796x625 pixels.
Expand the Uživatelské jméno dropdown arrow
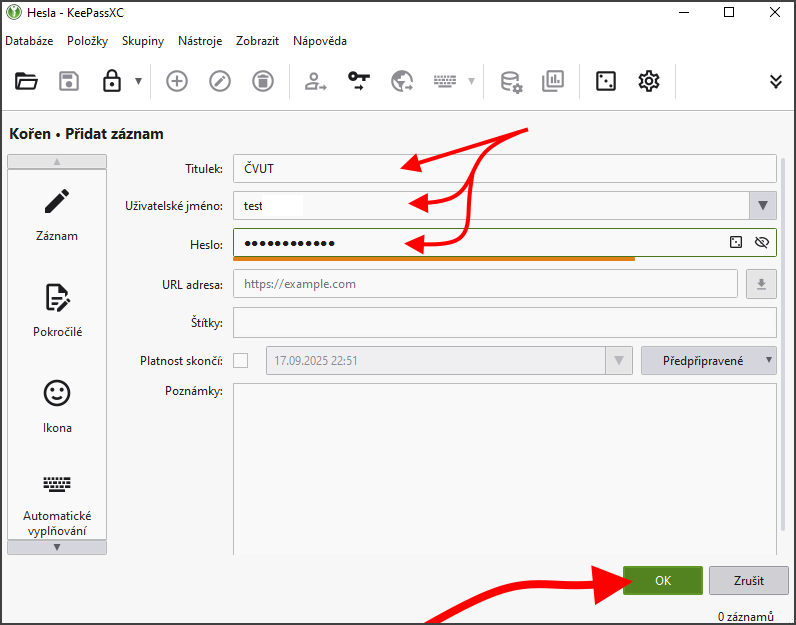763,205
